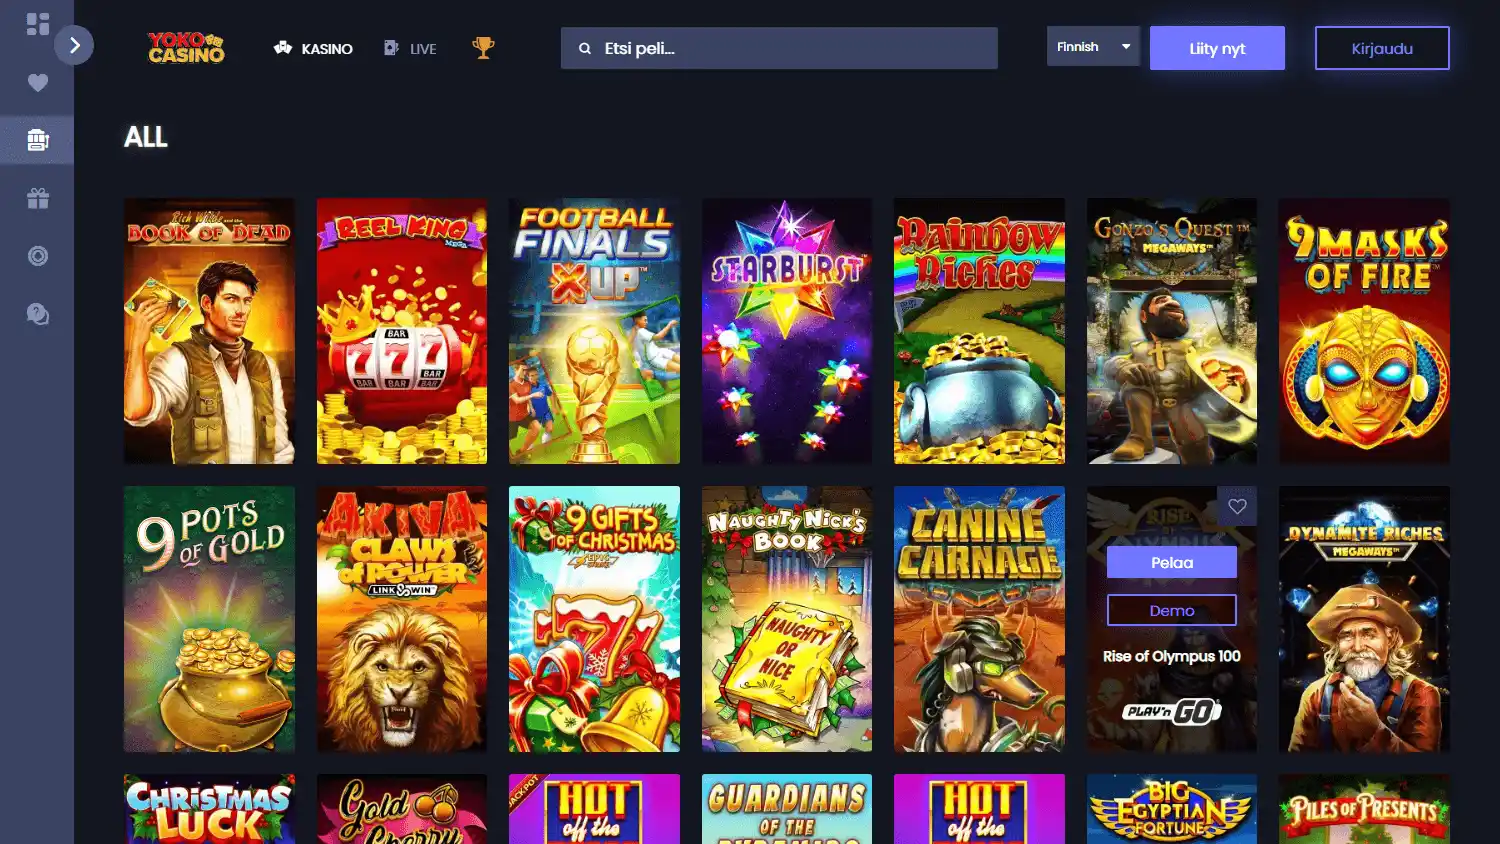Click the search magnifier icon
The width and height of the screenshot is (1500, 844).
tap(584, 48)
